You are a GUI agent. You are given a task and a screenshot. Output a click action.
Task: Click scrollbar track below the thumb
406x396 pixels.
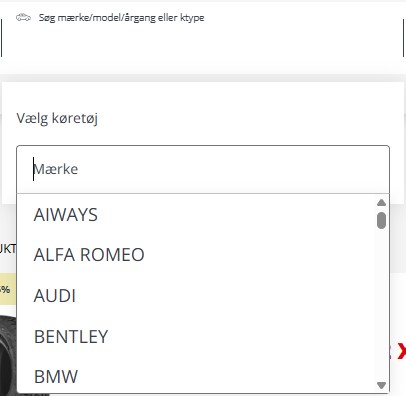(x=381, y=305)
